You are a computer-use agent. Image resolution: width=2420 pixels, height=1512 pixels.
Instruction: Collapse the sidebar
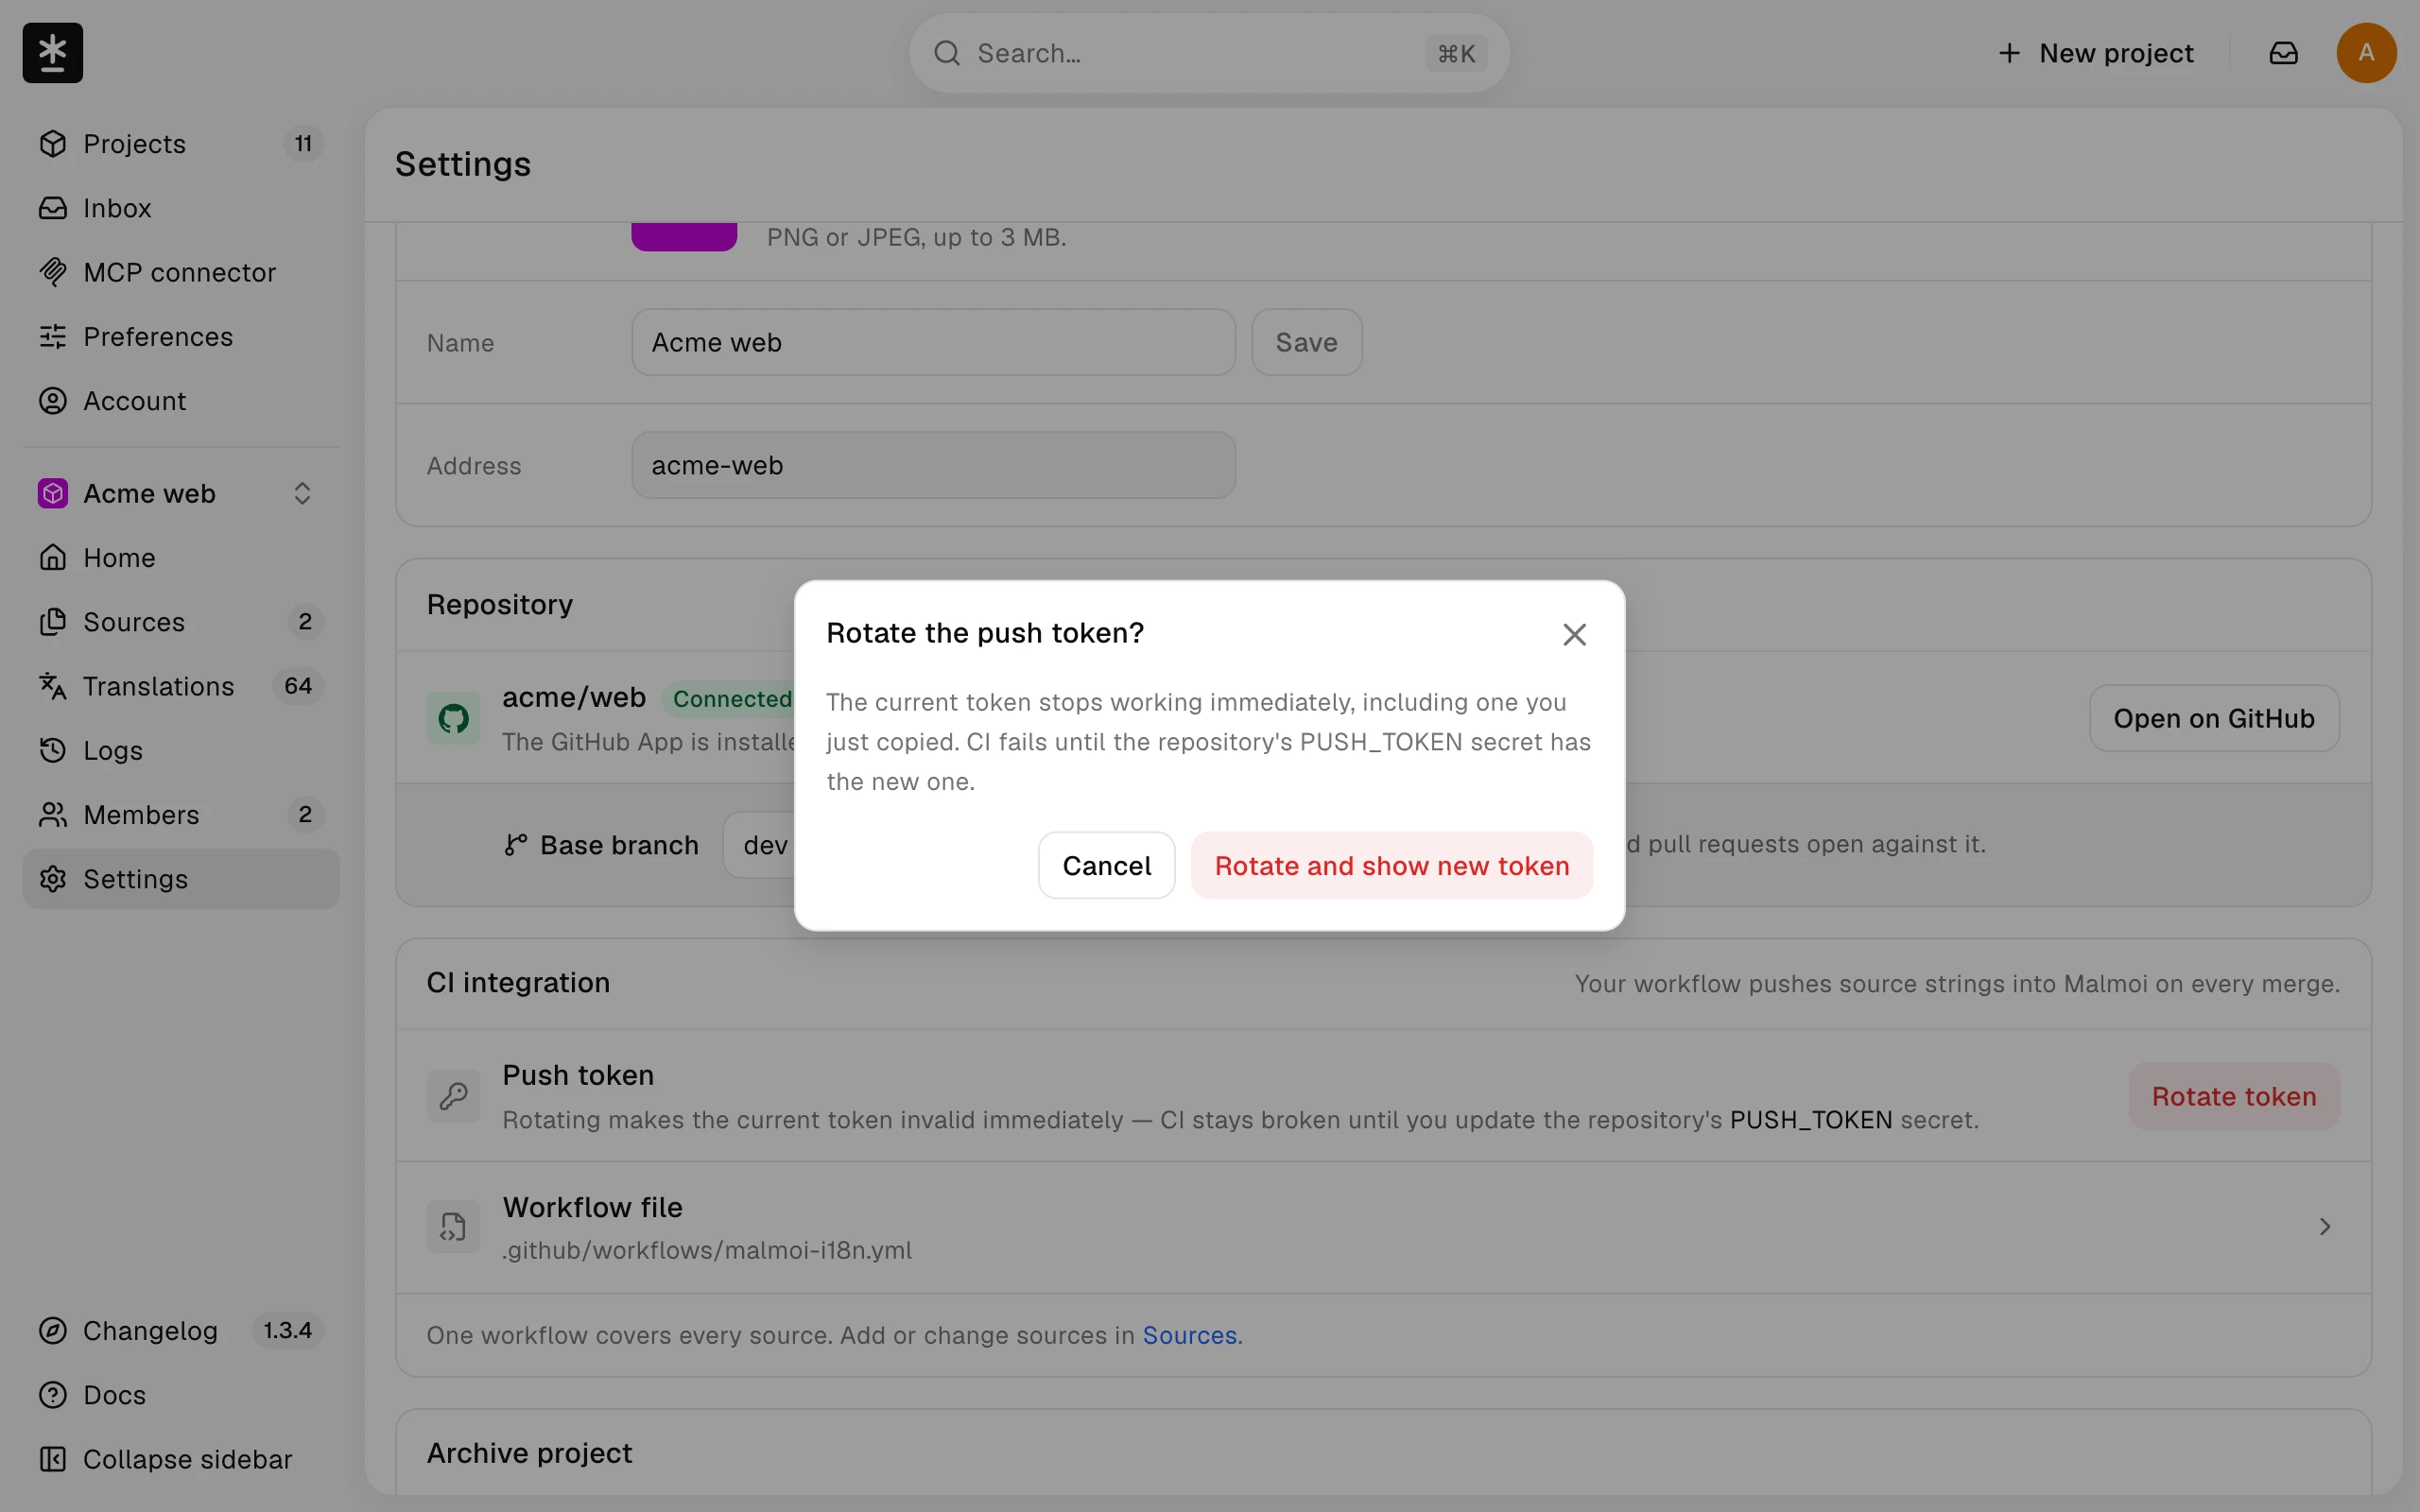pyautogui.click(x=181, y=1459)
